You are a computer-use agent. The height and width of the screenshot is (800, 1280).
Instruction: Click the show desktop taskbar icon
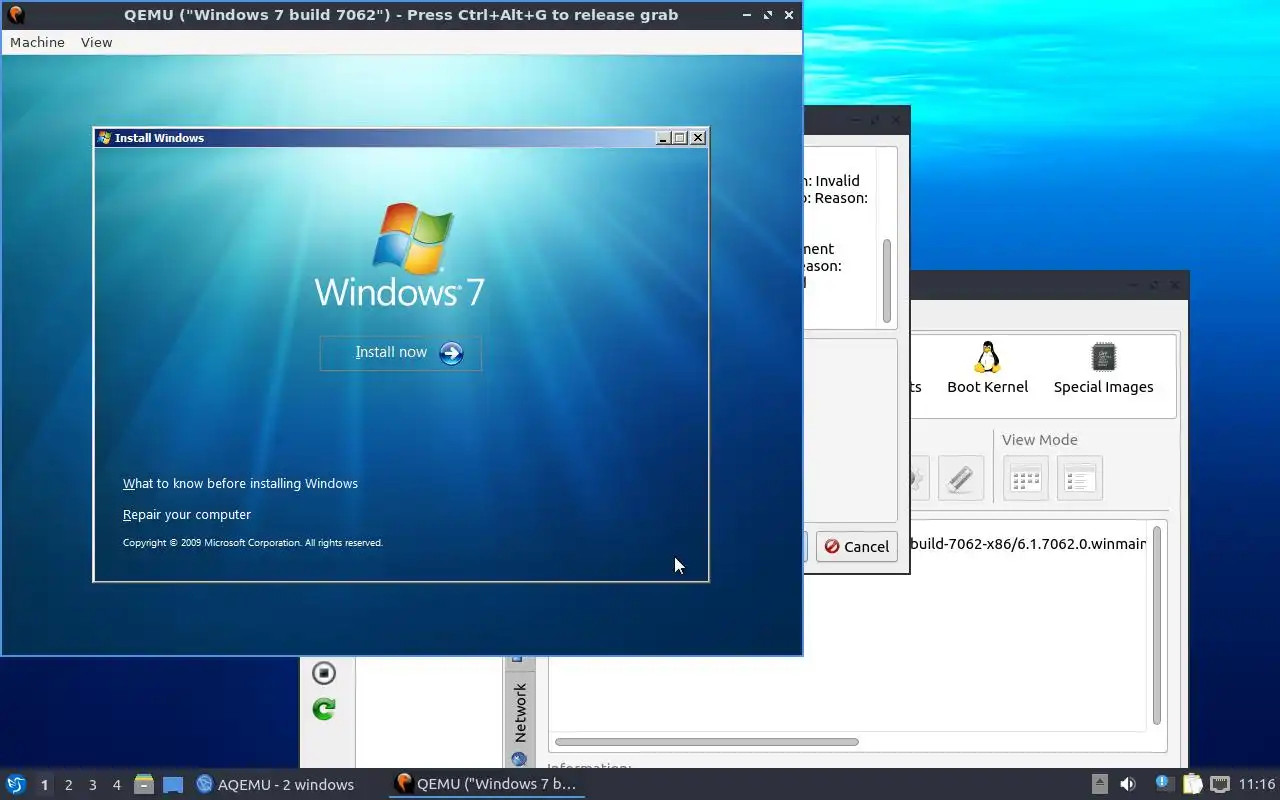tap(173, 785)
